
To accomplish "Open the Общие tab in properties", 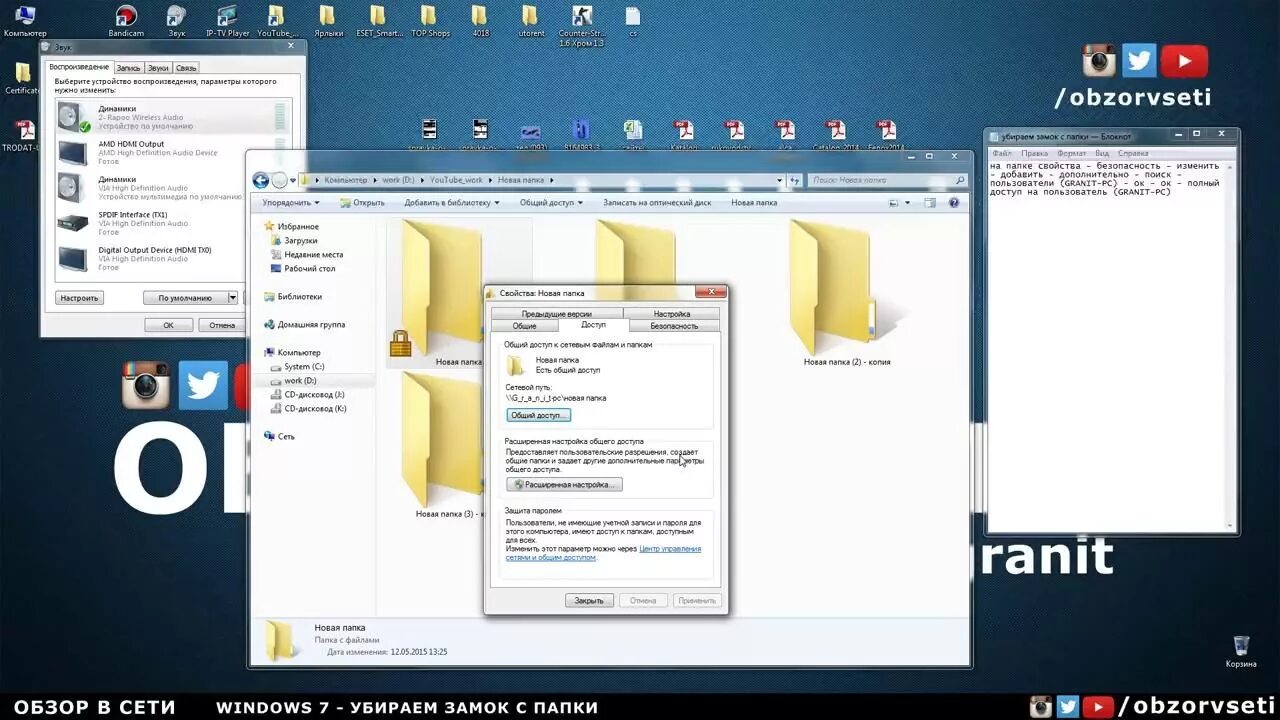I will [x=525, y=326].
